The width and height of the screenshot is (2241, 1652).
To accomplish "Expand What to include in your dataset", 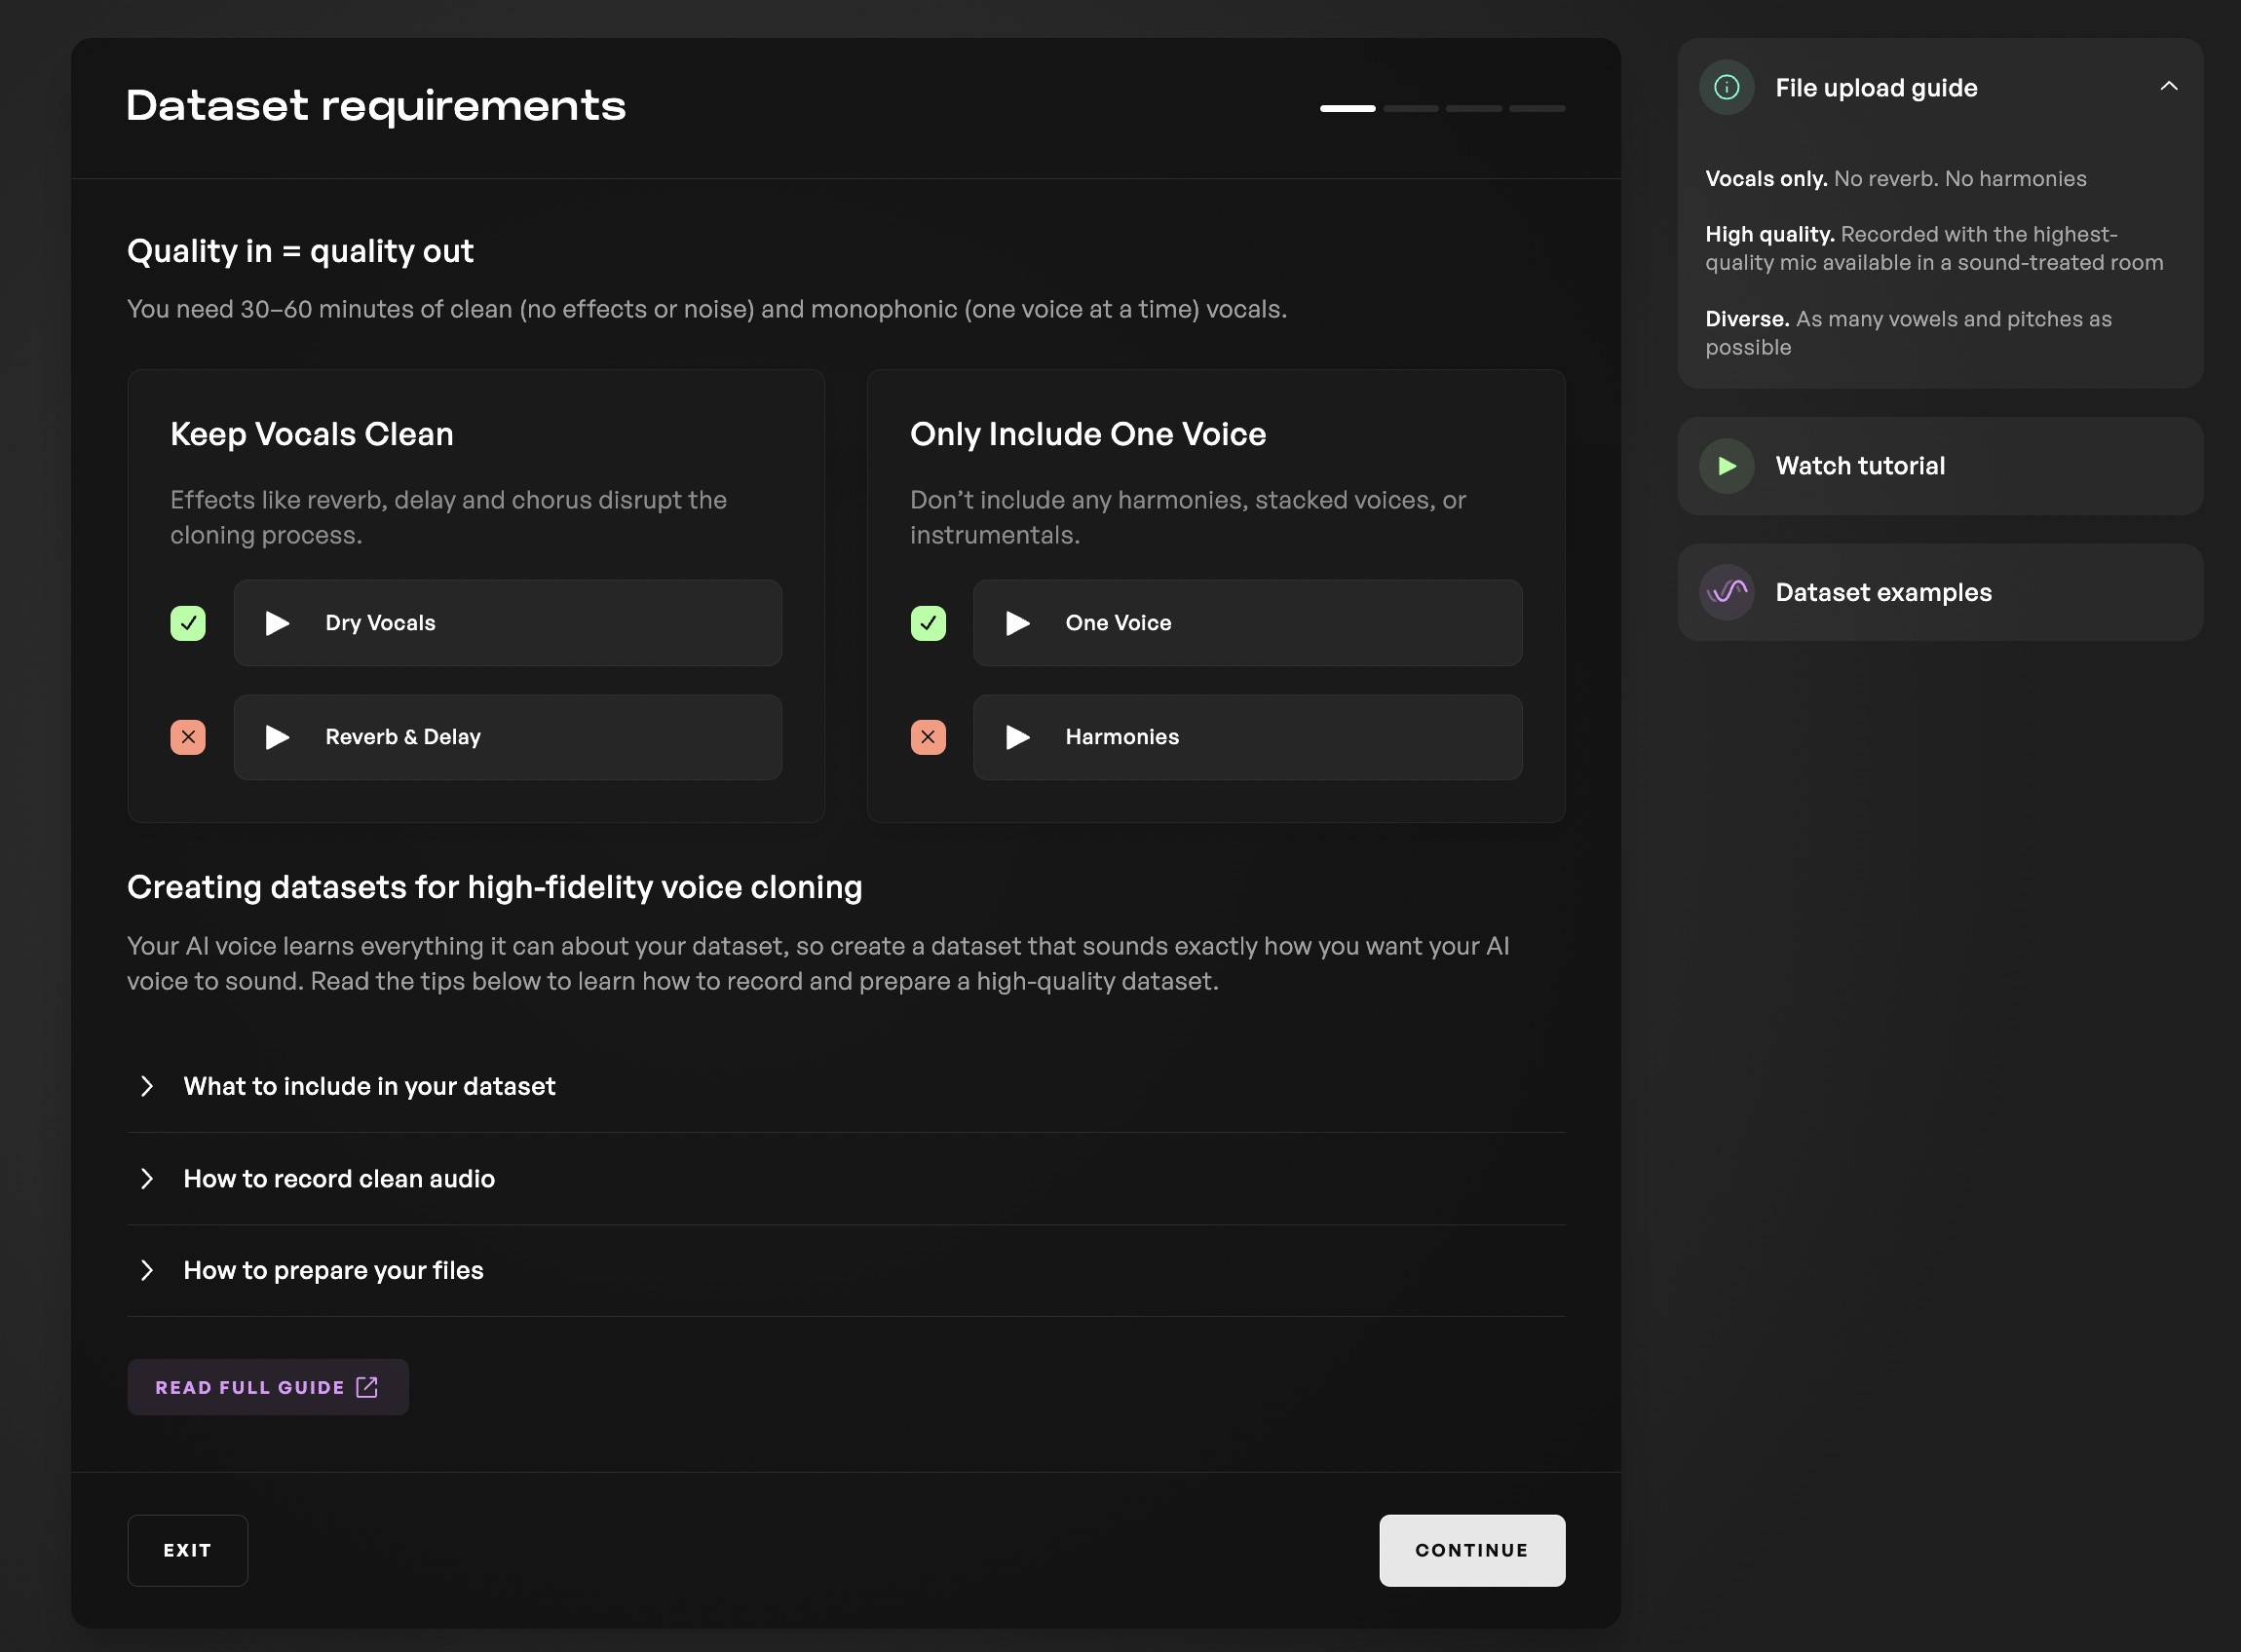I will [x=369, y=1086].
